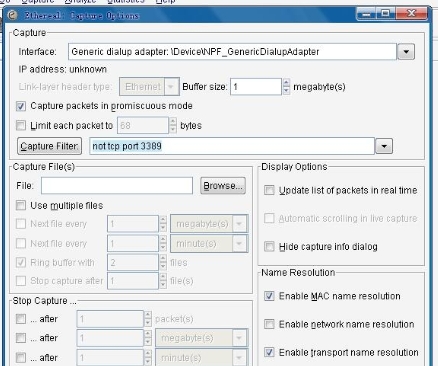
Task: Click the Interface field showing Generic dialup adapter
Action: pos(232,52)
